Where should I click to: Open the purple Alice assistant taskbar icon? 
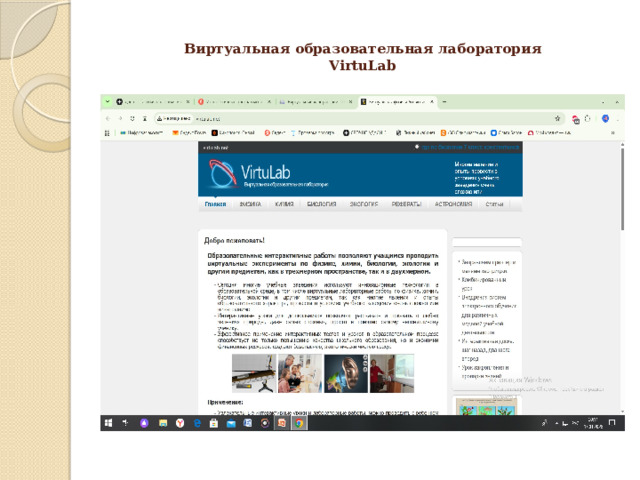pos(144,423)
